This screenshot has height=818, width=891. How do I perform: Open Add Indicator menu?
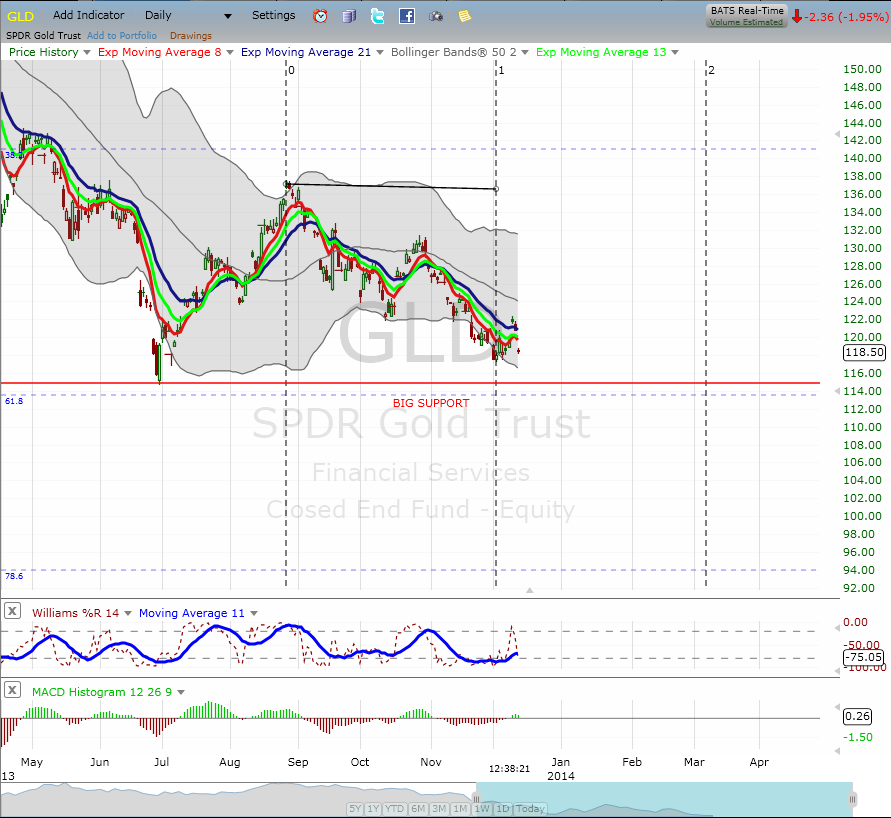click(89, 15)
